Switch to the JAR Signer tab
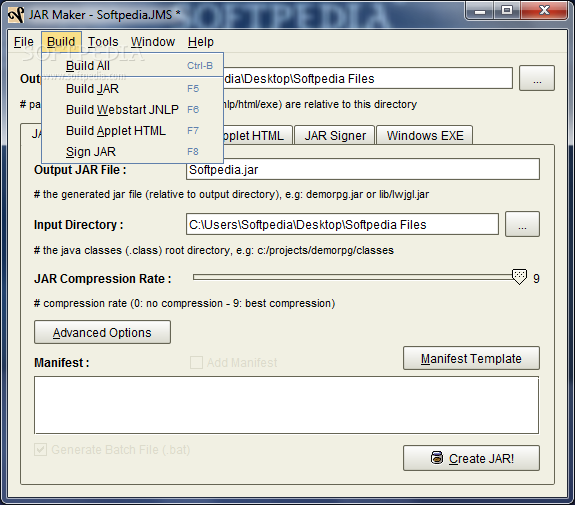The height and width of the screenshot is (505, 575). (334, 135)
